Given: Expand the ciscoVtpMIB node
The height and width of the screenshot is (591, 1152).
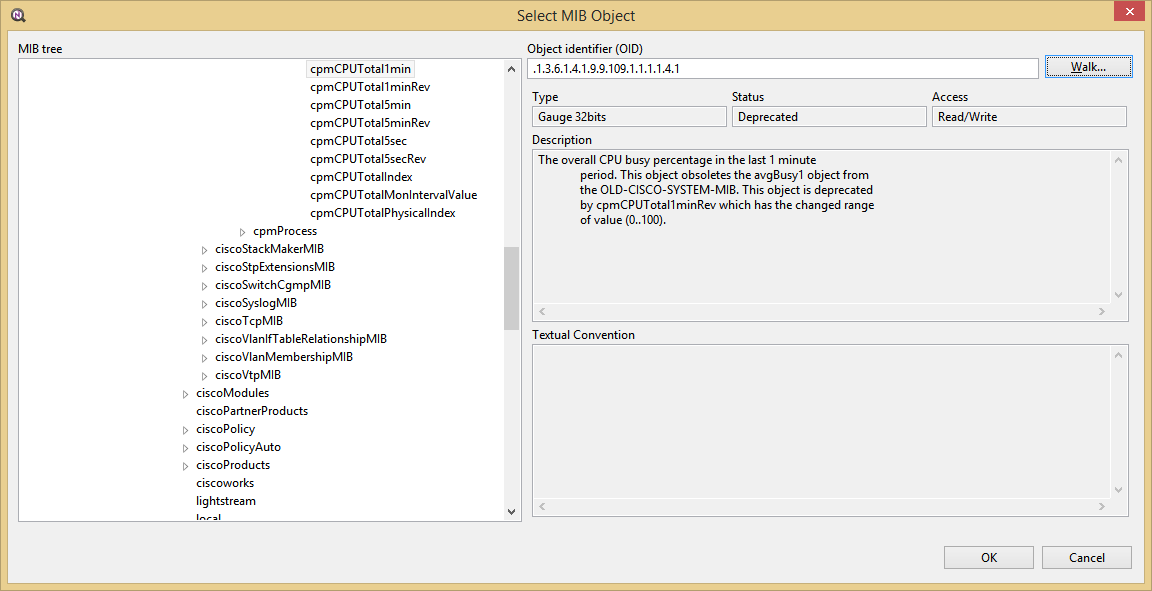Looking at the screenshot, I should coord(205,376).
